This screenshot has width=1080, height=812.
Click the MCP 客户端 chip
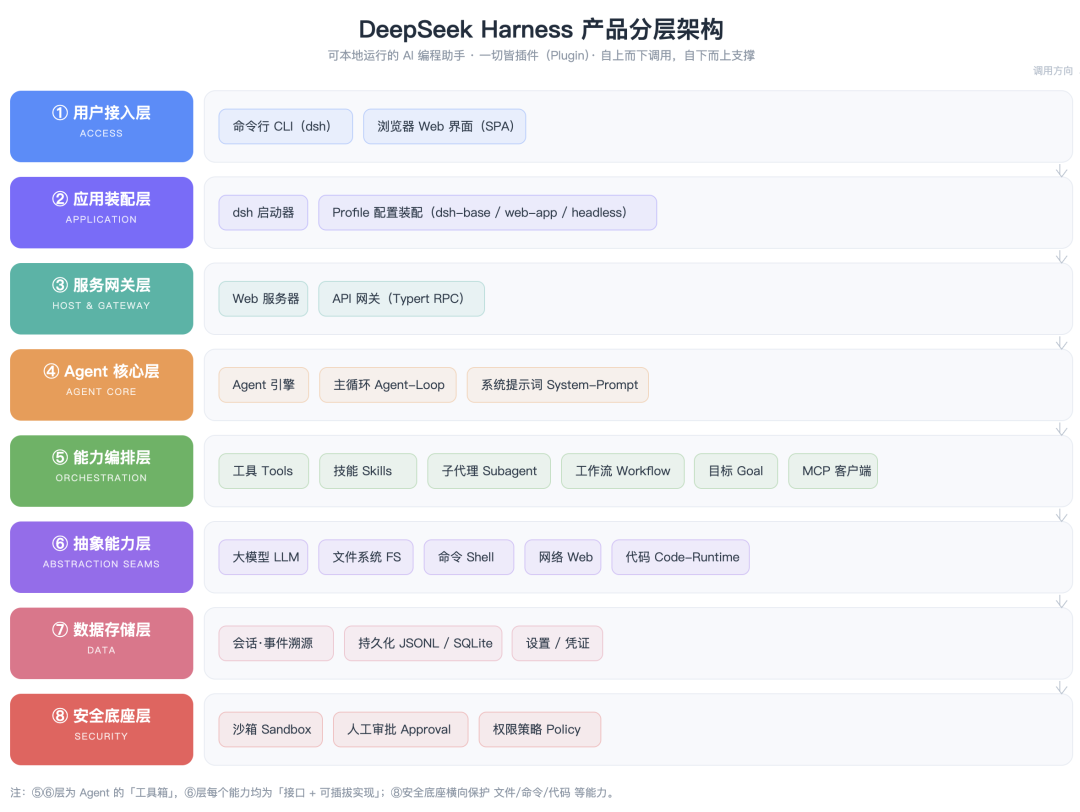click(833, 470)
